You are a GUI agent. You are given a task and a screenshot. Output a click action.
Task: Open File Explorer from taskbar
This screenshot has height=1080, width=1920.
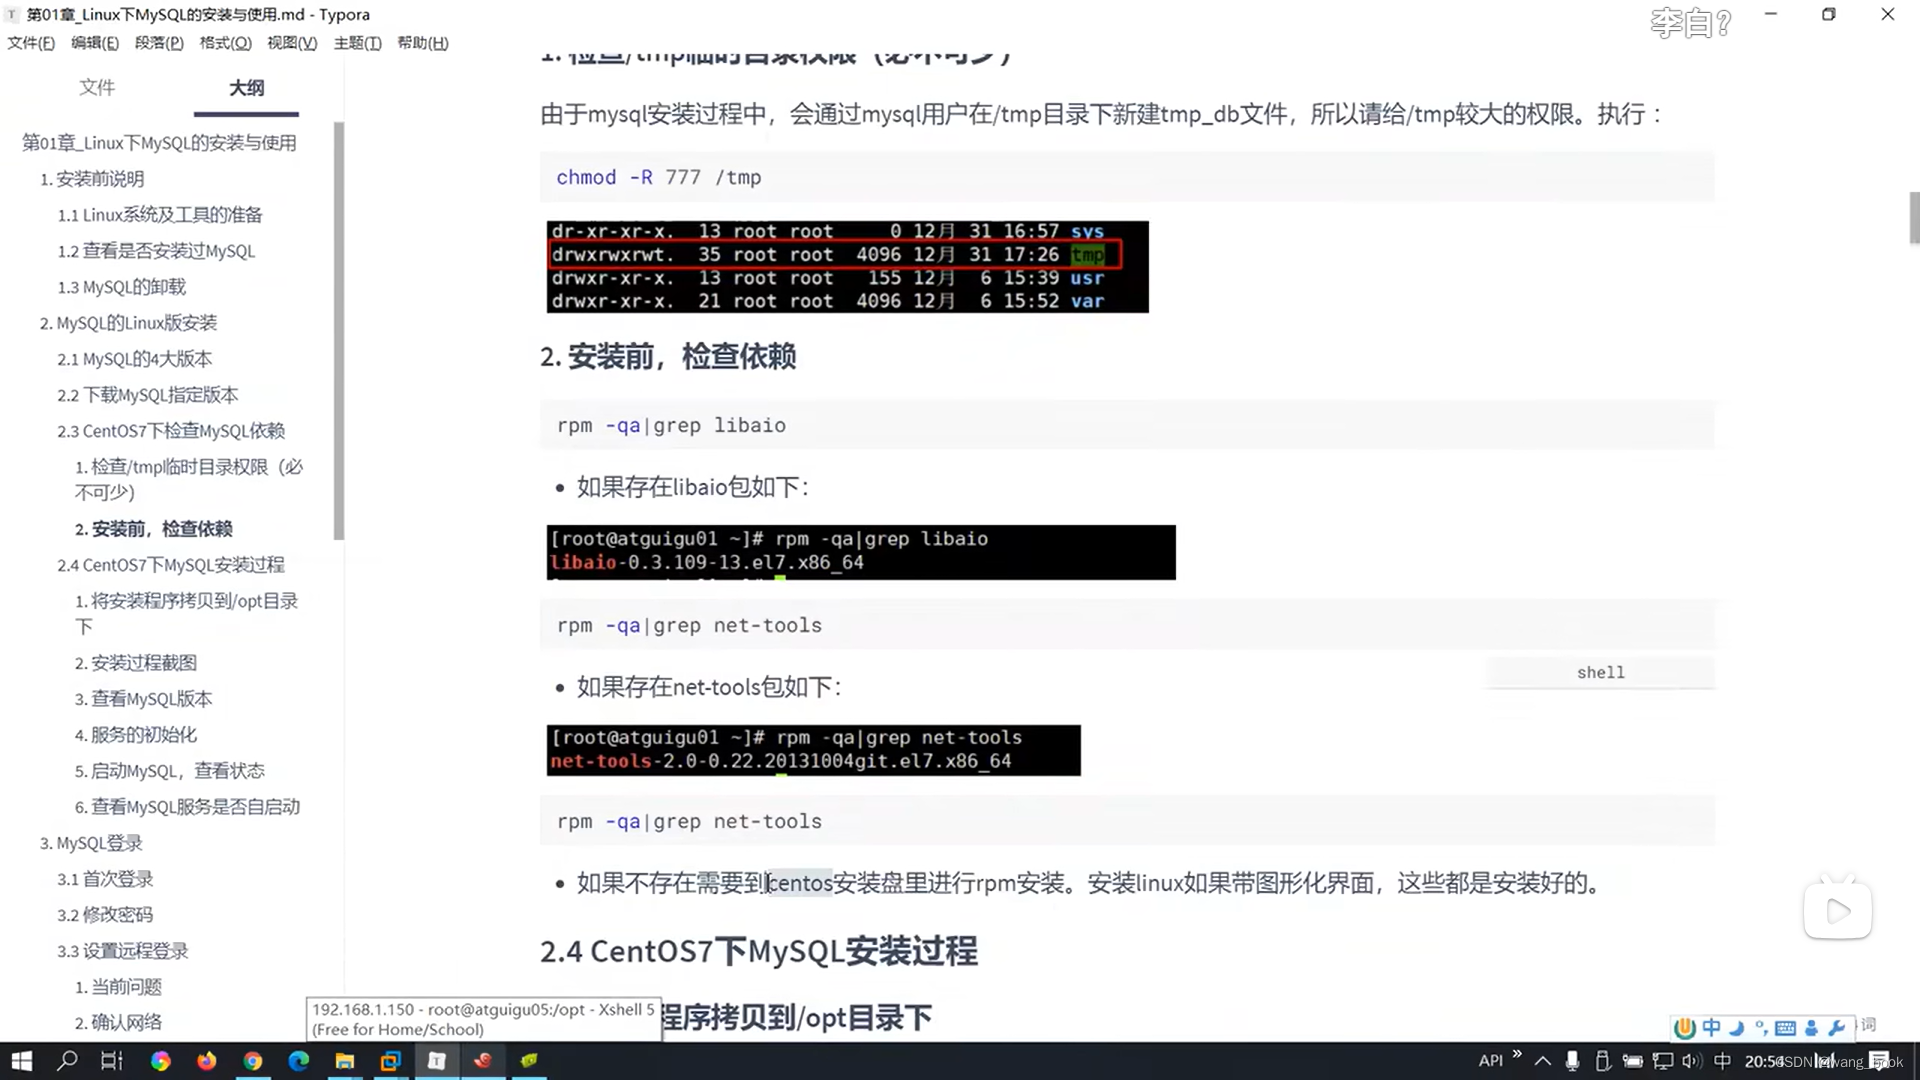click(345, 1061)
